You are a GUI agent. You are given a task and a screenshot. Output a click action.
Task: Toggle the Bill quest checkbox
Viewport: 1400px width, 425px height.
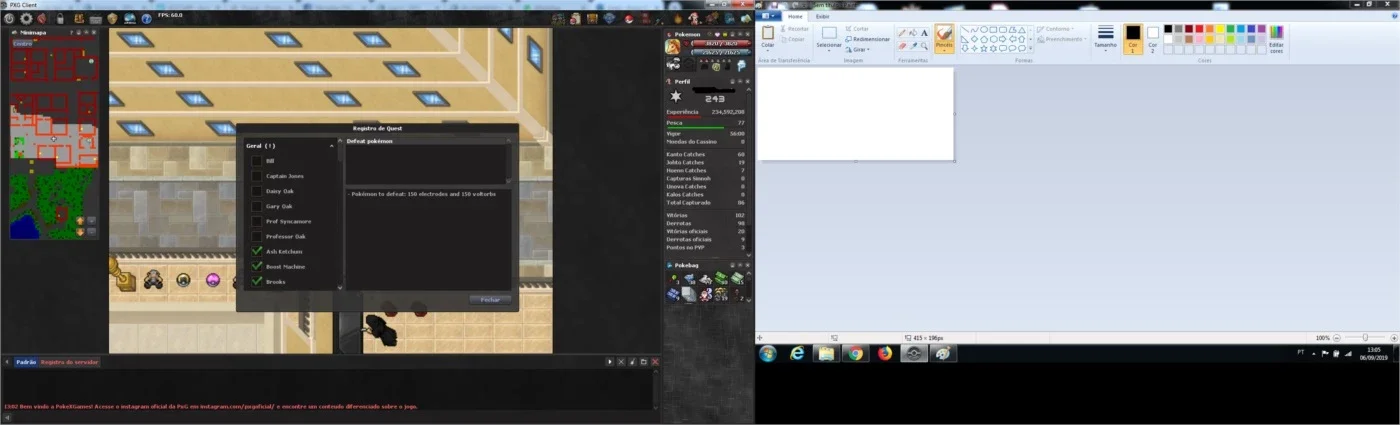coord(257,160)
